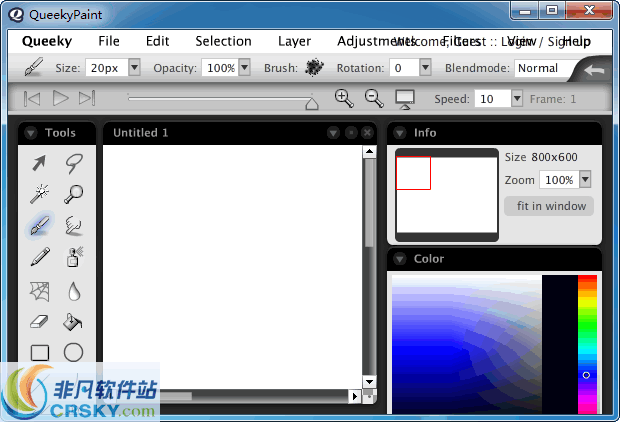
Task: Click the horizontal scrollbar right arrow
Action: 354,396
